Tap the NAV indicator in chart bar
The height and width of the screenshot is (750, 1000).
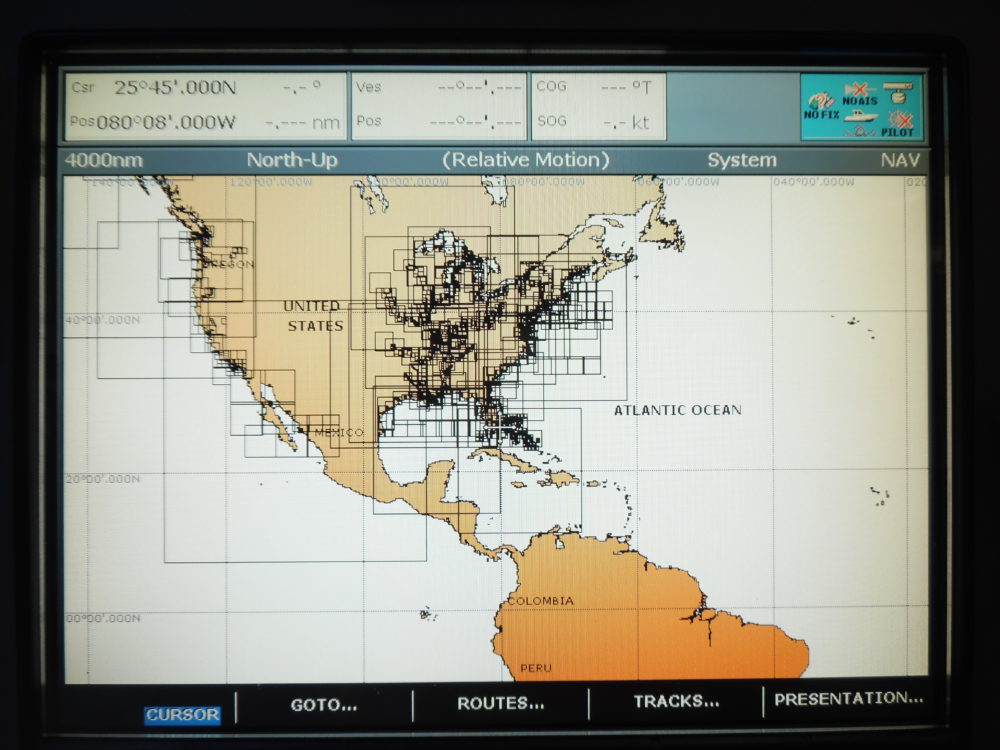[x=900, y=160]
